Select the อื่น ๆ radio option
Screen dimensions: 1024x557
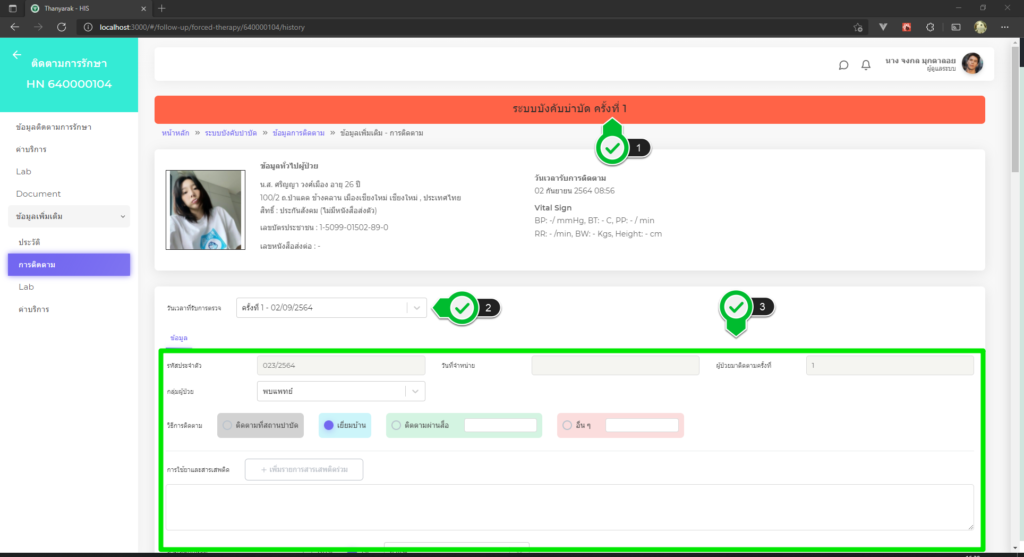pos(568,425)
